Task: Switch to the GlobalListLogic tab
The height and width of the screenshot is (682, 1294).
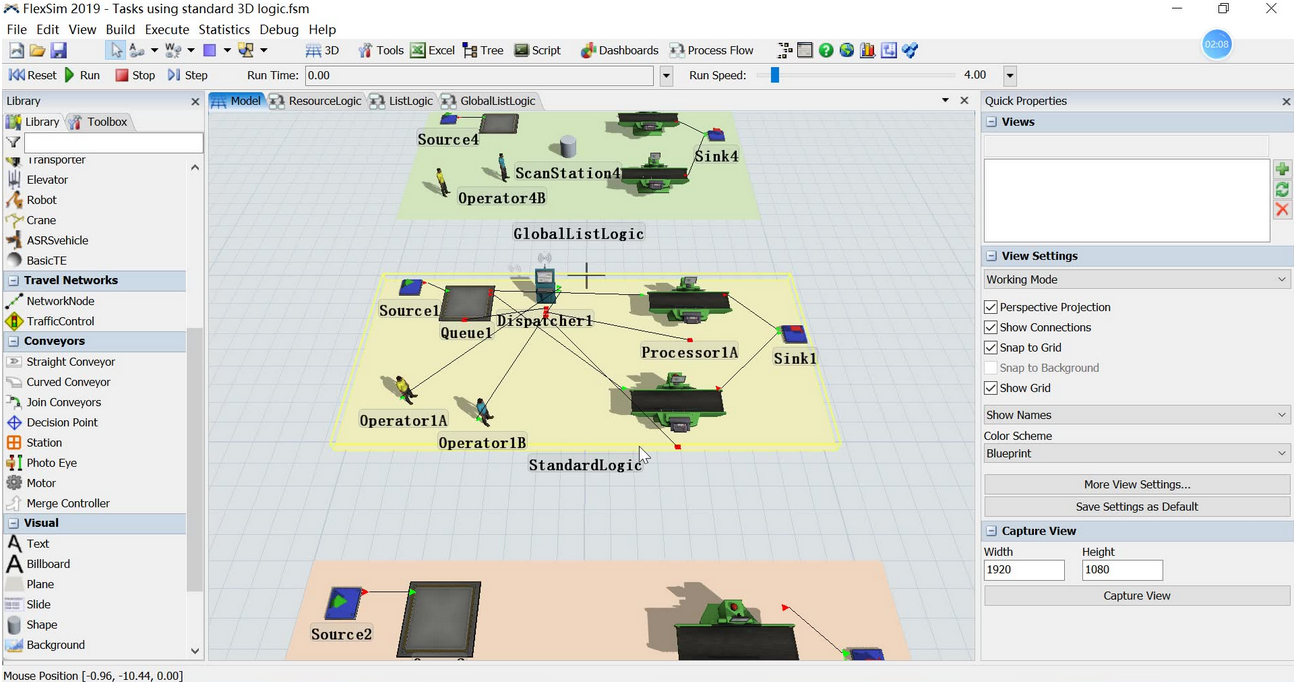Action: click(x=489, y=101)
